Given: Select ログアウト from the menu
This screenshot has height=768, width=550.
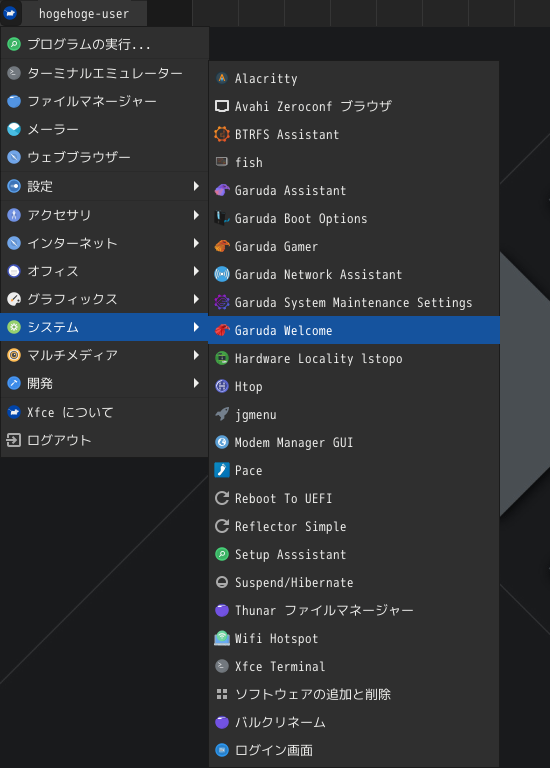Looking at the screenshot, I should point(104,440).
